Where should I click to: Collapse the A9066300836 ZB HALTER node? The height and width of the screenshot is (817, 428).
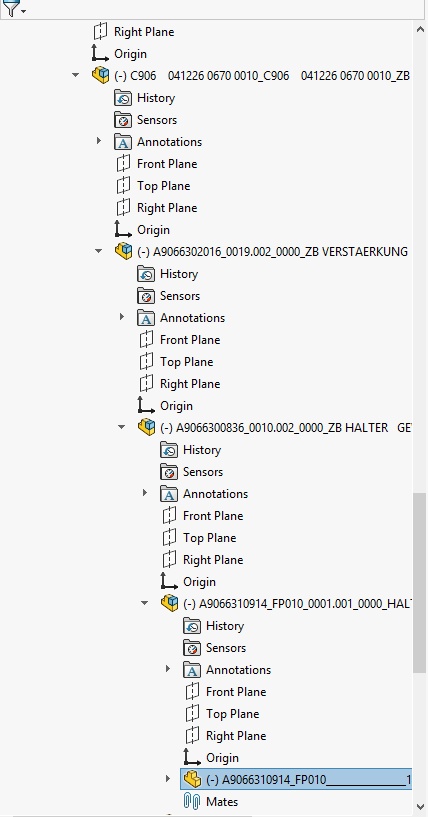[121, 428]
